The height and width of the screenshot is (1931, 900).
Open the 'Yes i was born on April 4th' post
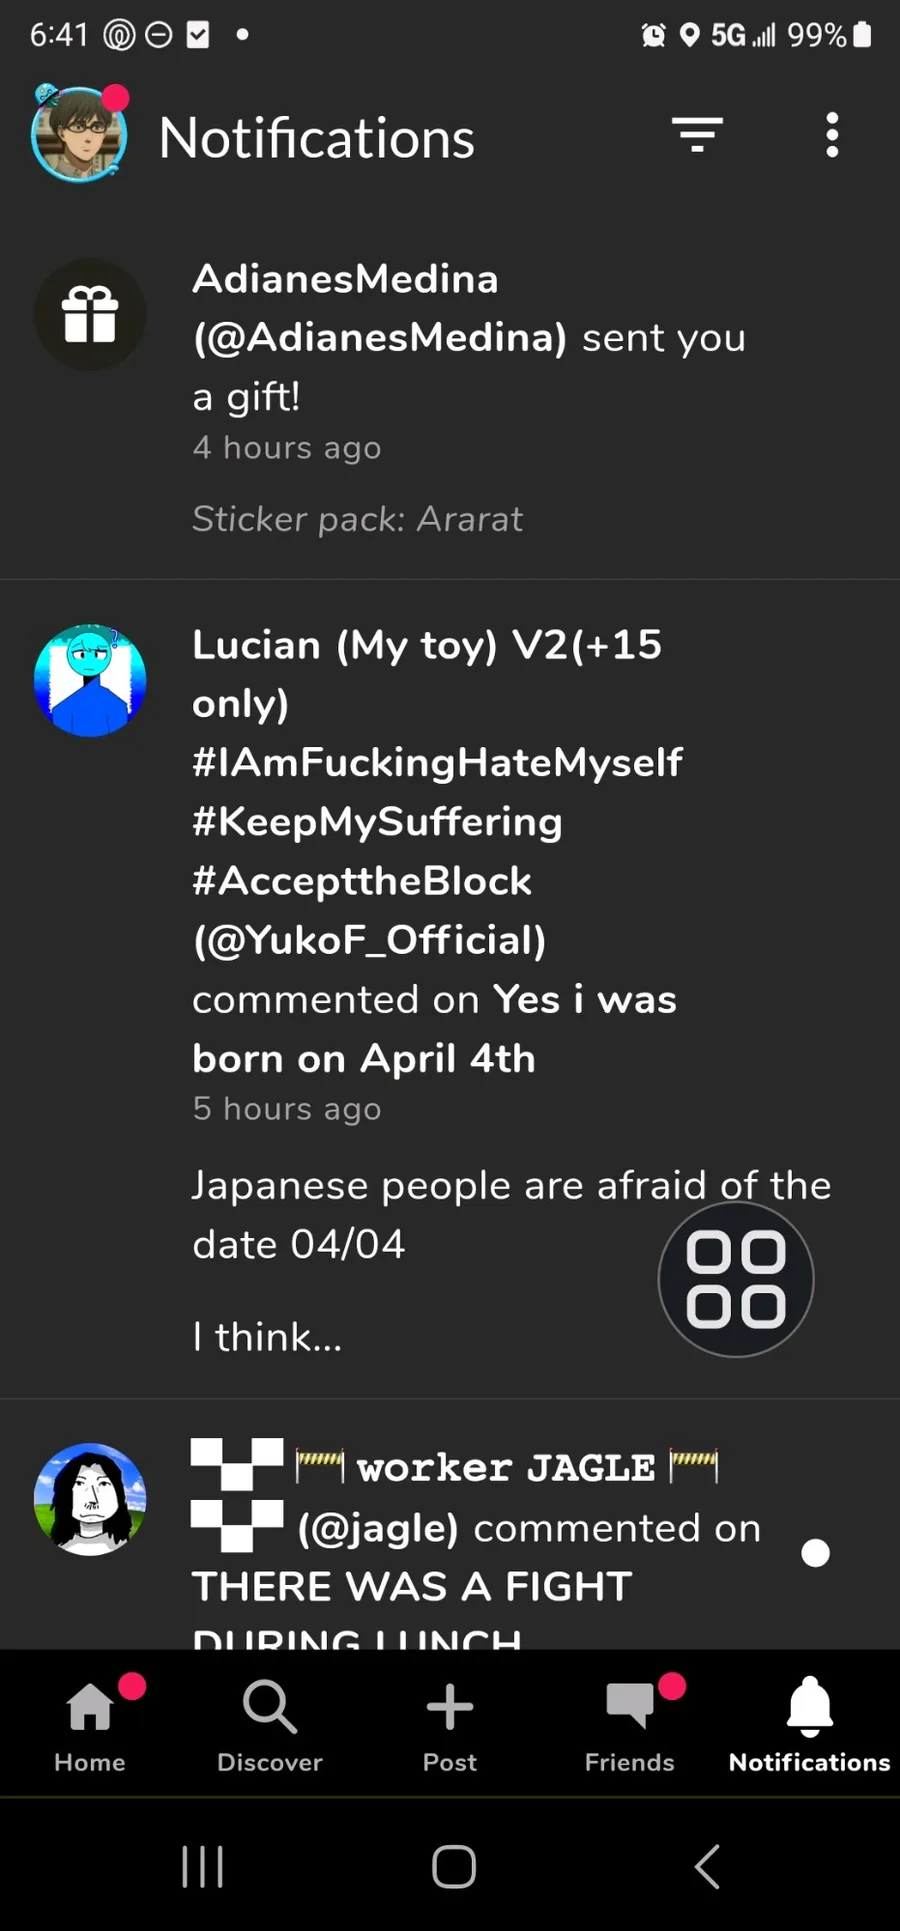(434, 1029)
